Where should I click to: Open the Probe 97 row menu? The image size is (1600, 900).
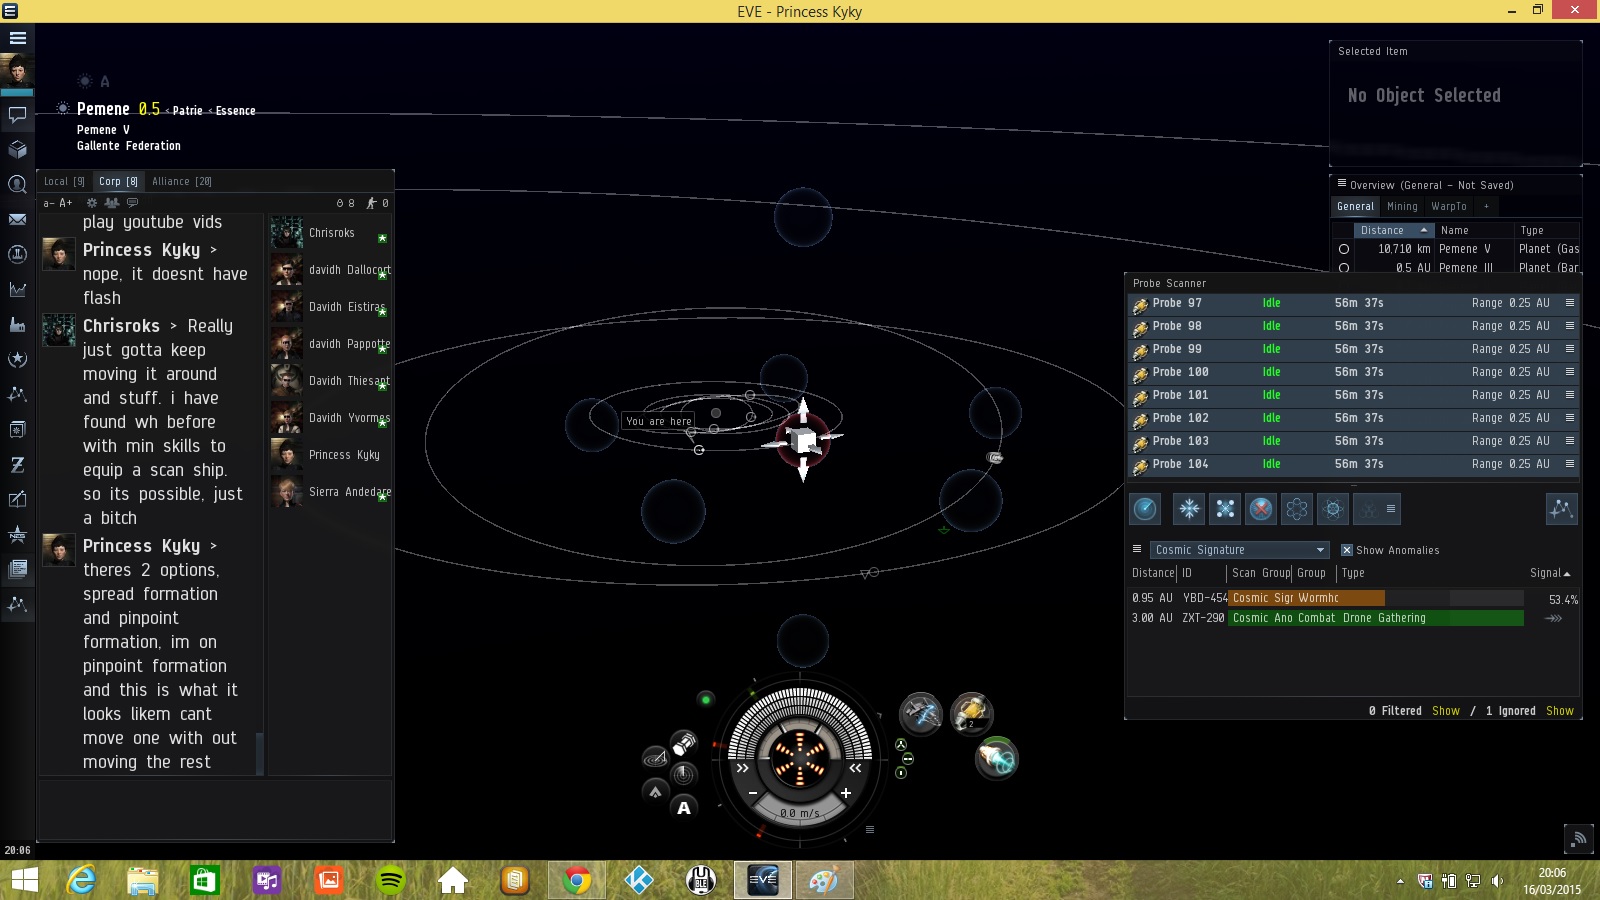point(1569,303)
